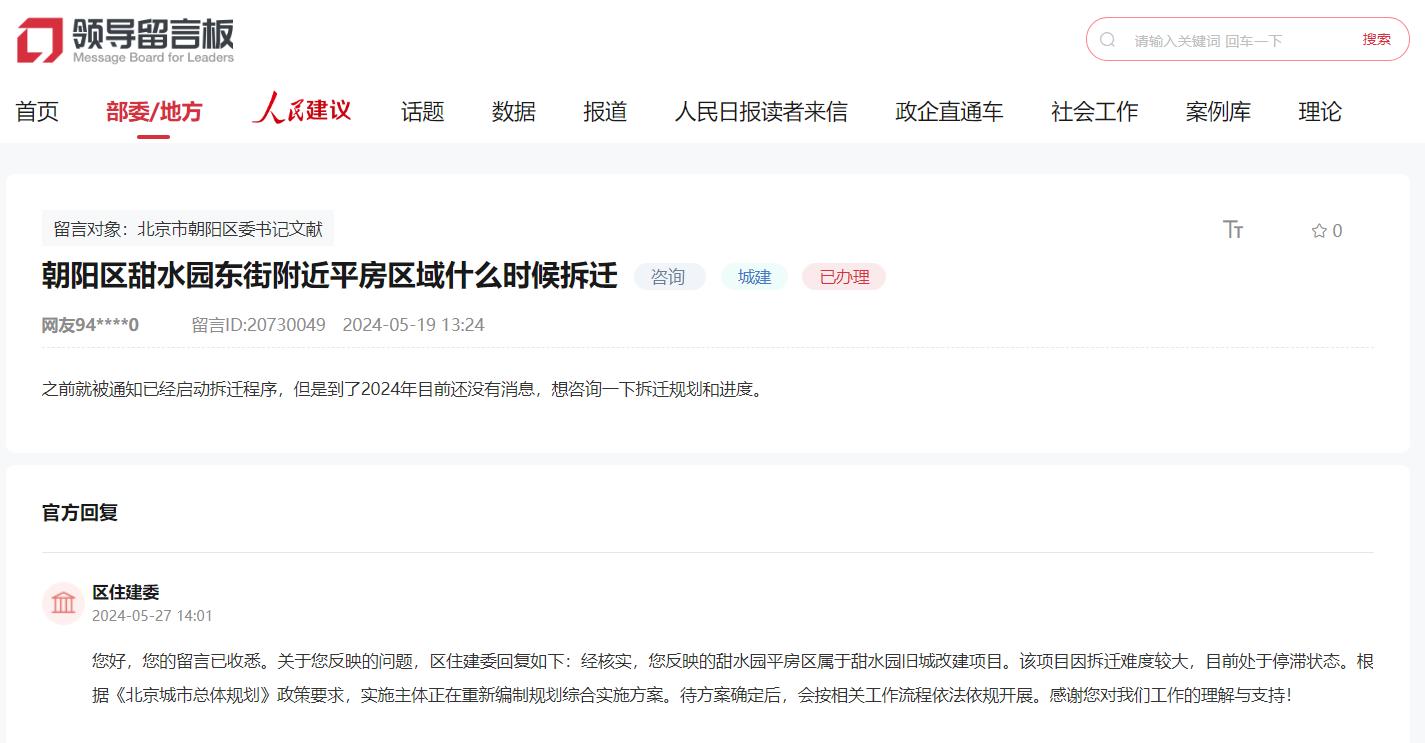
Task: Open the 数据 menu item
Action: [x=513, y=112]
